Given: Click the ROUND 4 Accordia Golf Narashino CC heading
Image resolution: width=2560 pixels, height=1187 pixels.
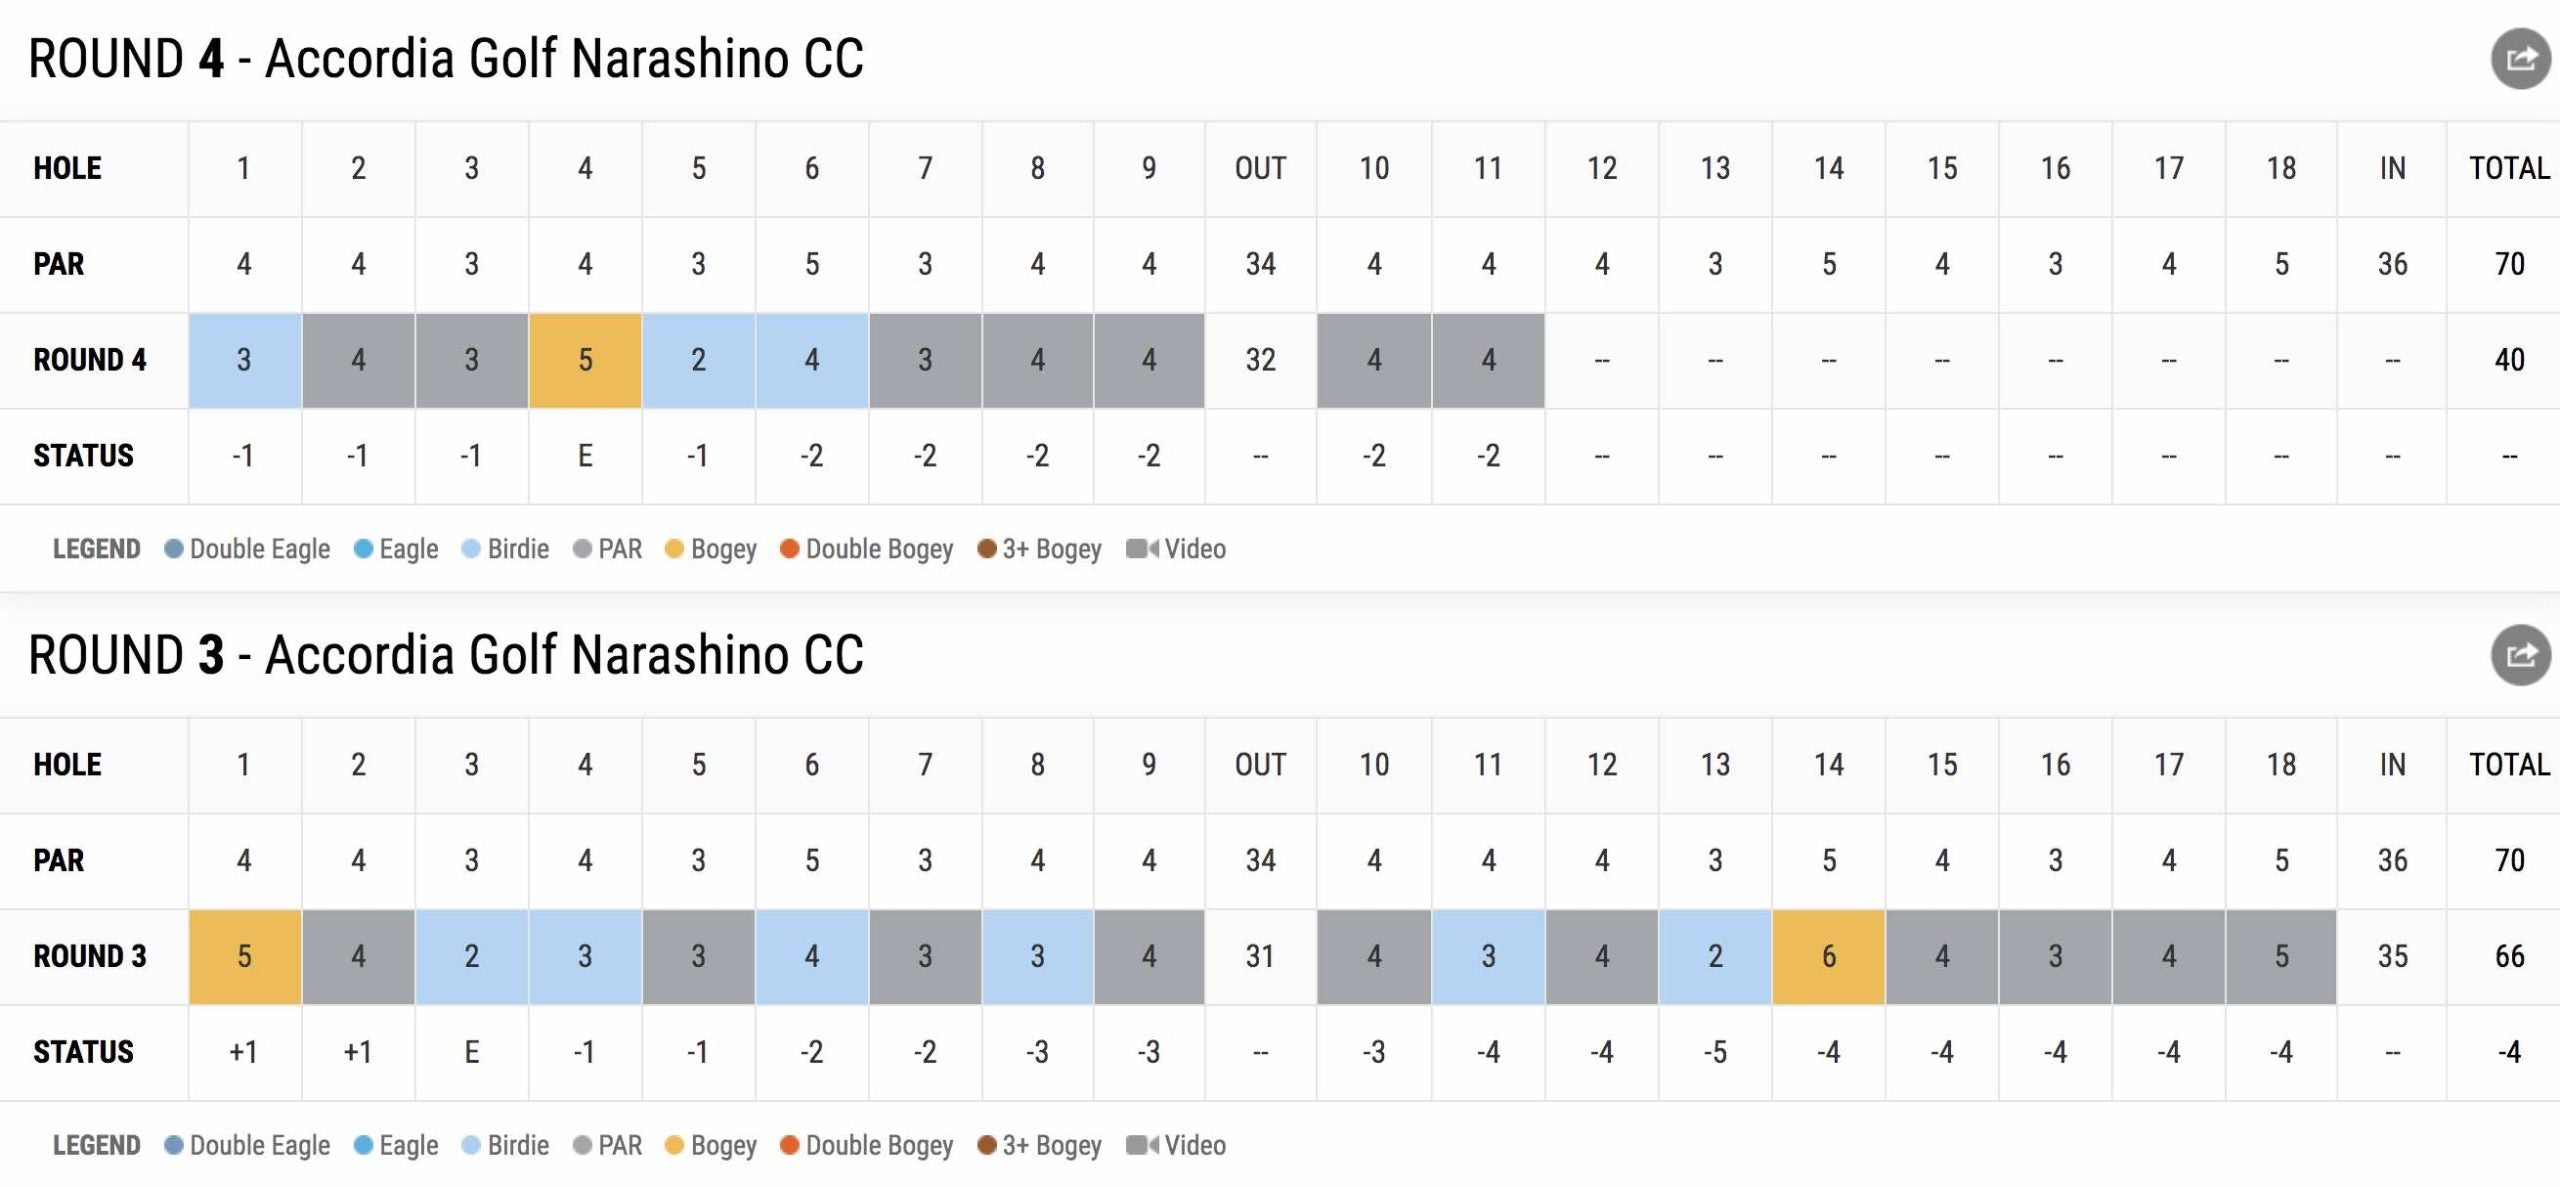Looking at the screenshot, I should coord(446,59).
